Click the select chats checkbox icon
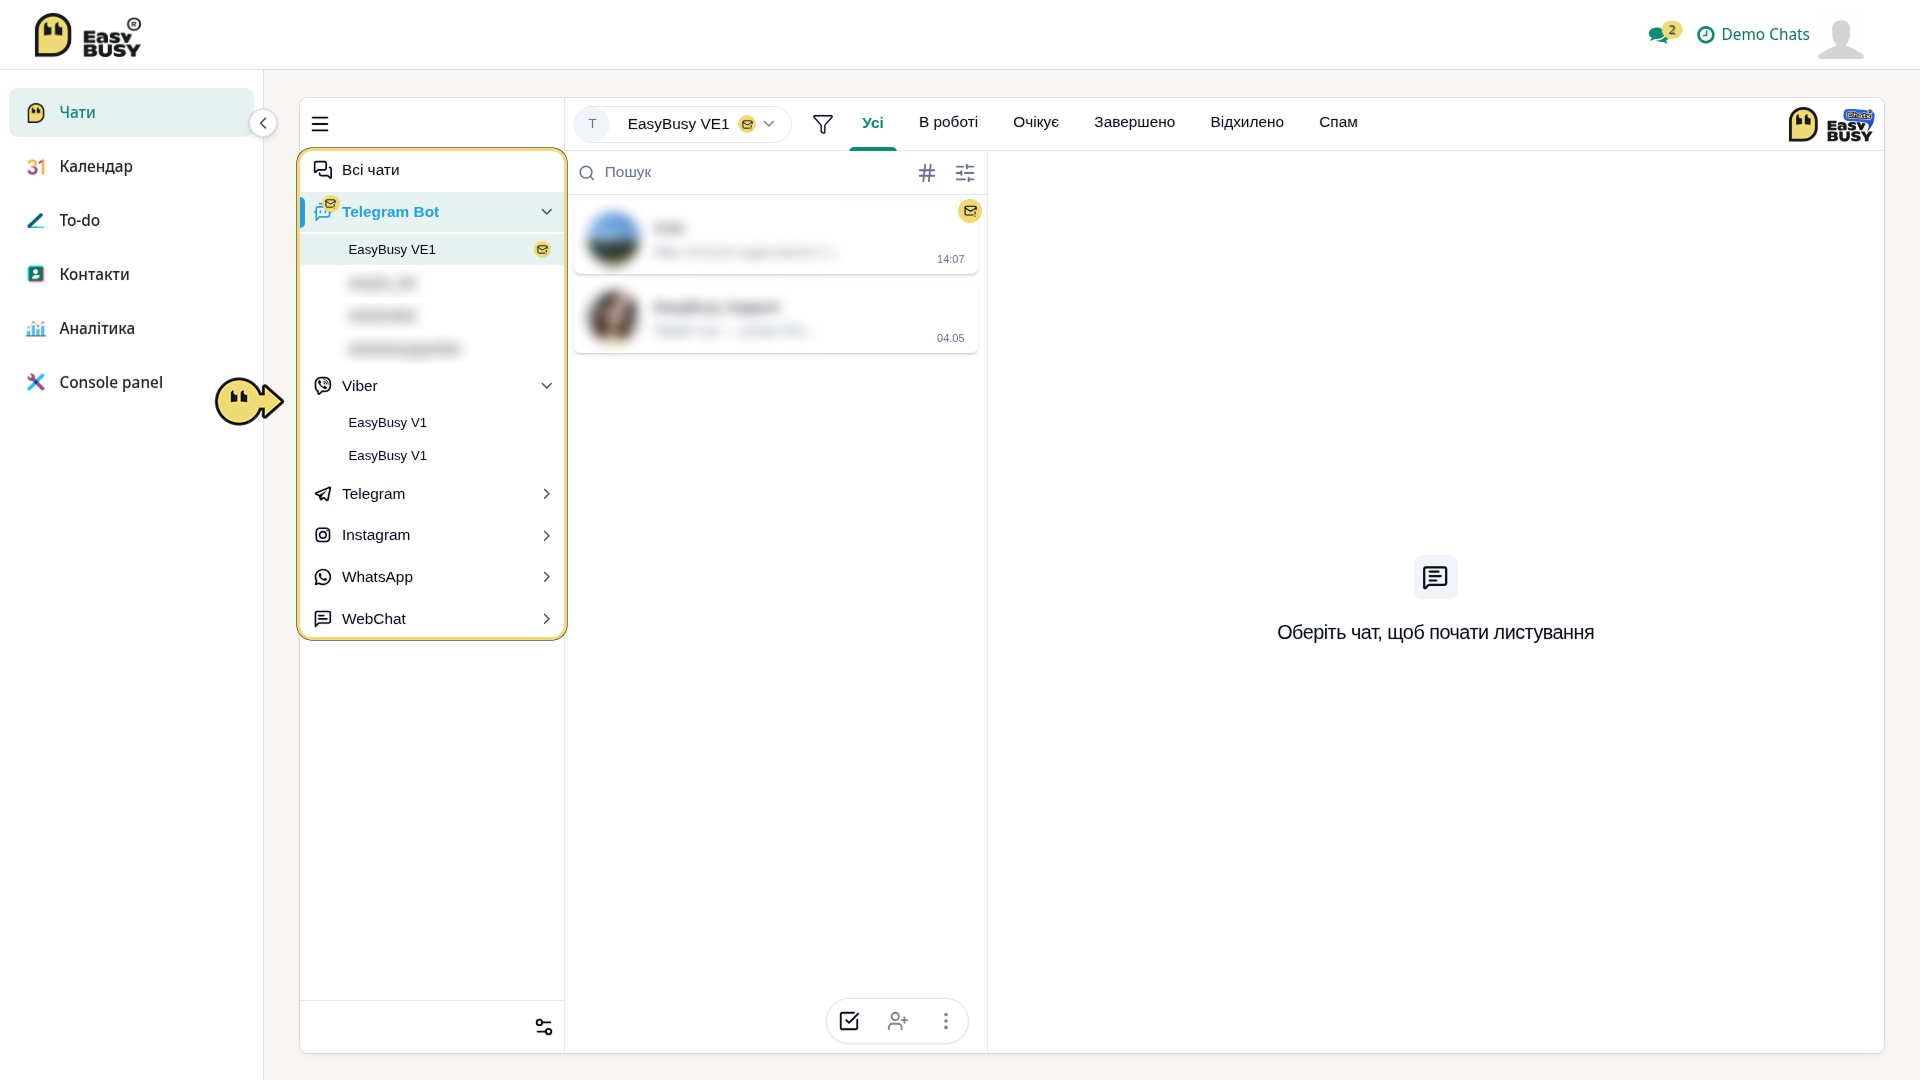Screen dimensions: 1920x1080 (x=849, y=1022)
